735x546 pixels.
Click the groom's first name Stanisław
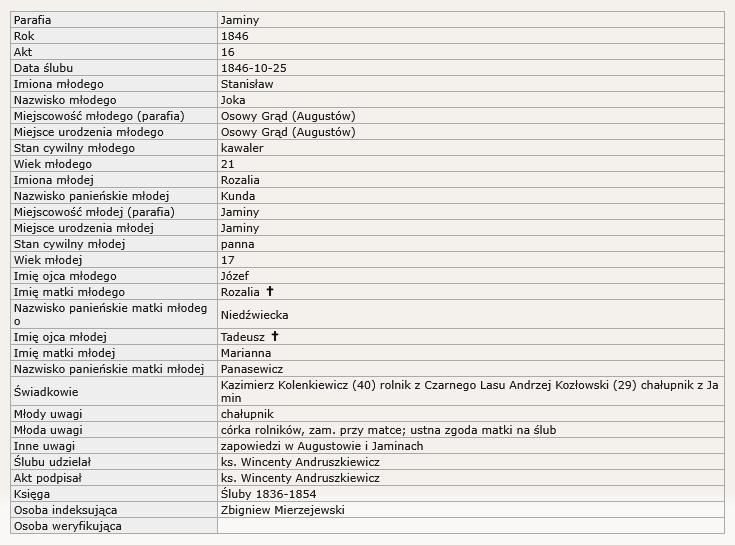tap(247, 84)
